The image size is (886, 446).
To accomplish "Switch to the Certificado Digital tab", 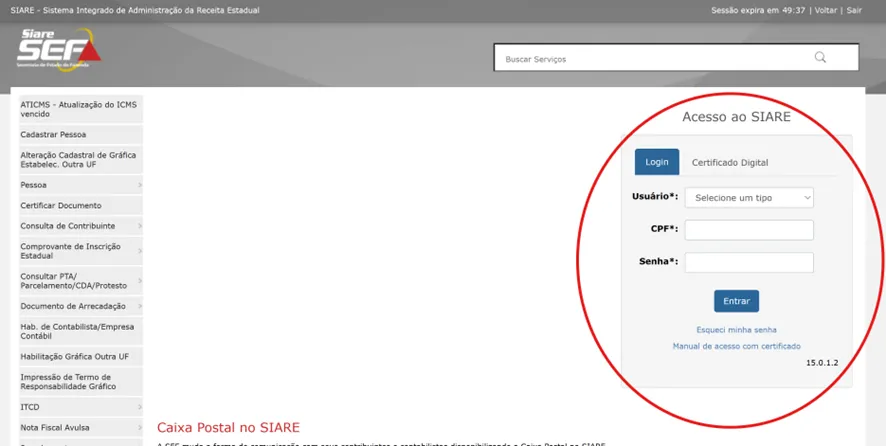I will click(730, 162).
